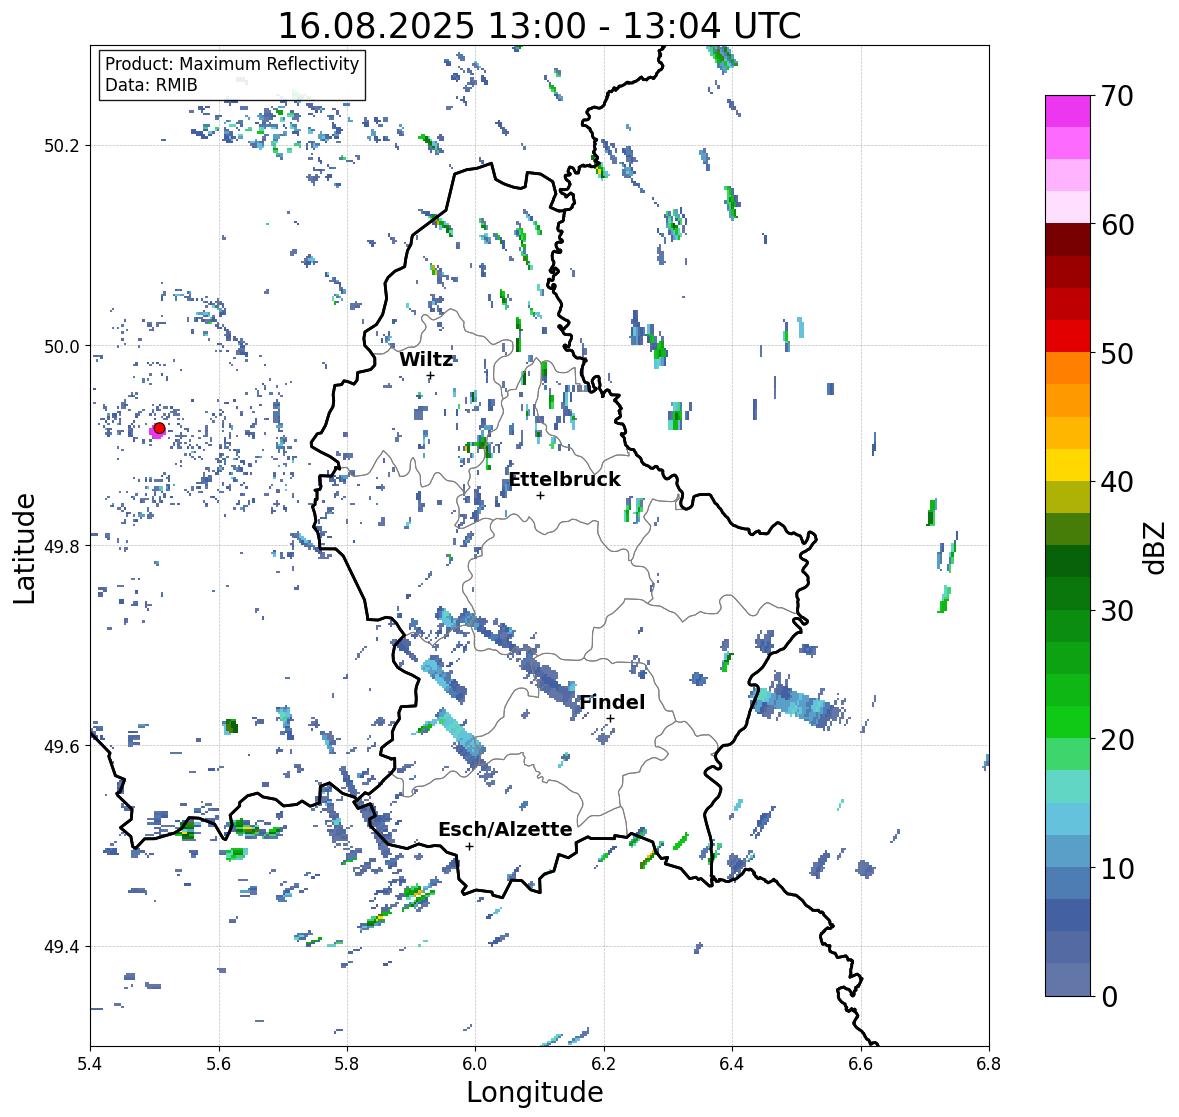Pick the yellow colorbar segment near 40
The image size is (1179, 1117).
tap(1068, 465)
